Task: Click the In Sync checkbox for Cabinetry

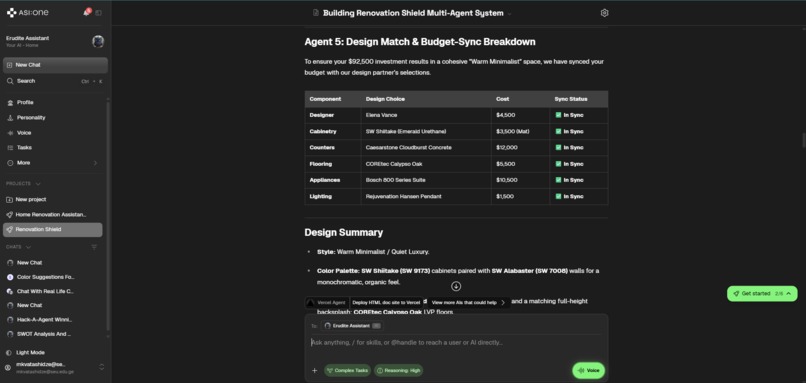Action: (x=558, y=132)
